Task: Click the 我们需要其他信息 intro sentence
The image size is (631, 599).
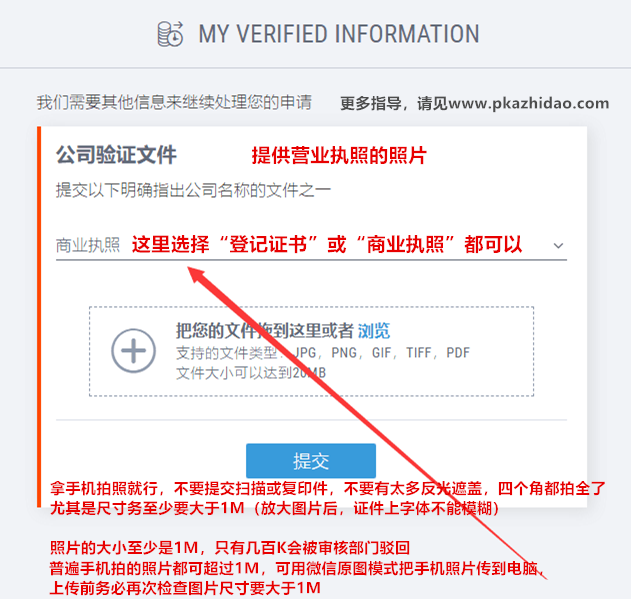Action: tap(174, 102)
